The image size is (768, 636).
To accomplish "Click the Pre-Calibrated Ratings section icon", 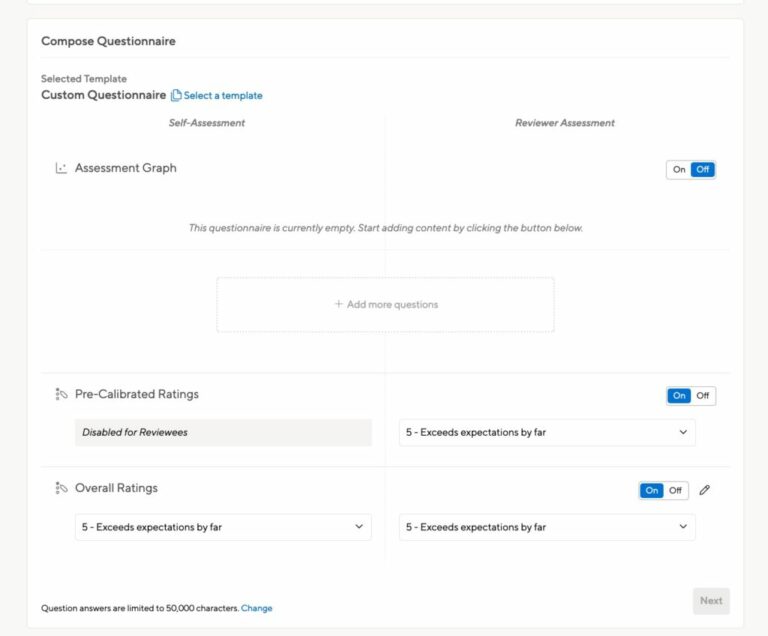I will pyautogui.click(x=61, y=394).
